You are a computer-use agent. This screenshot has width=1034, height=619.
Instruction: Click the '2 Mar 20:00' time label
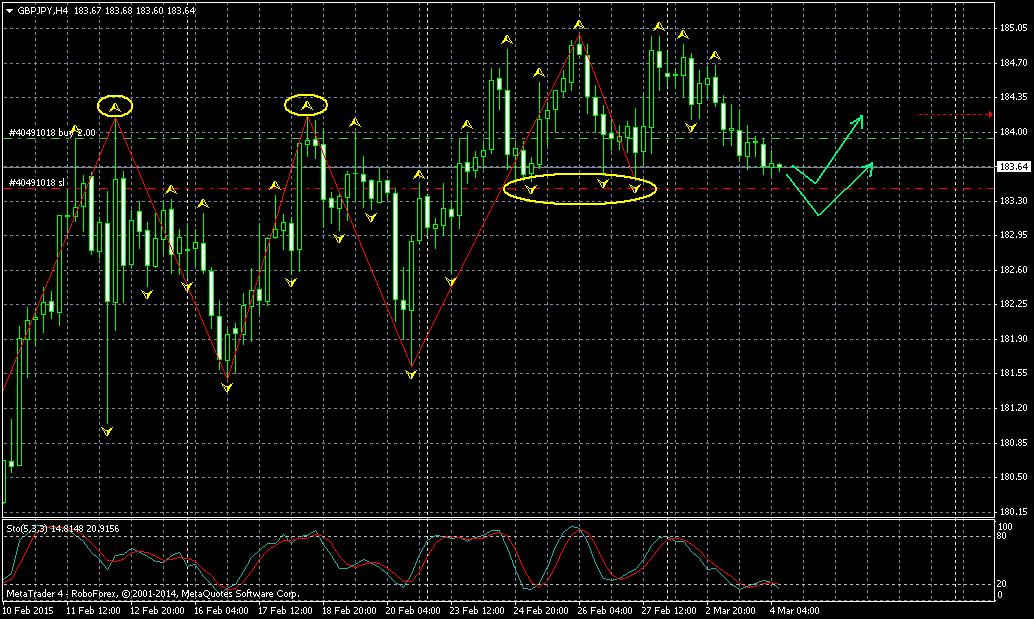(731, 610)
